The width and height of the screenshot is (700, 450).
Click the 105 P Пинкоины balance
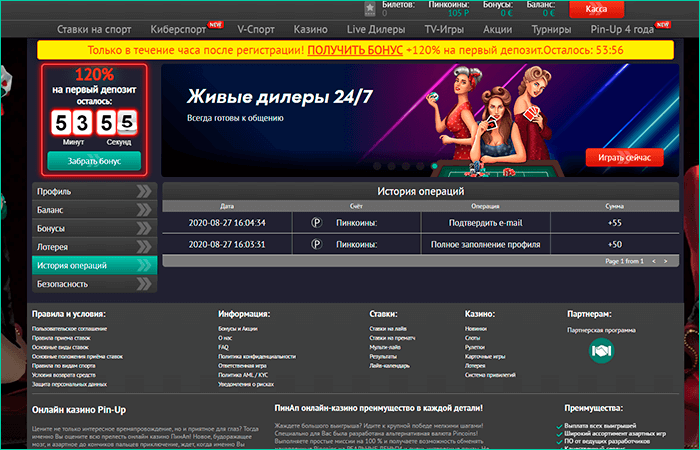(x=458, y=13)
